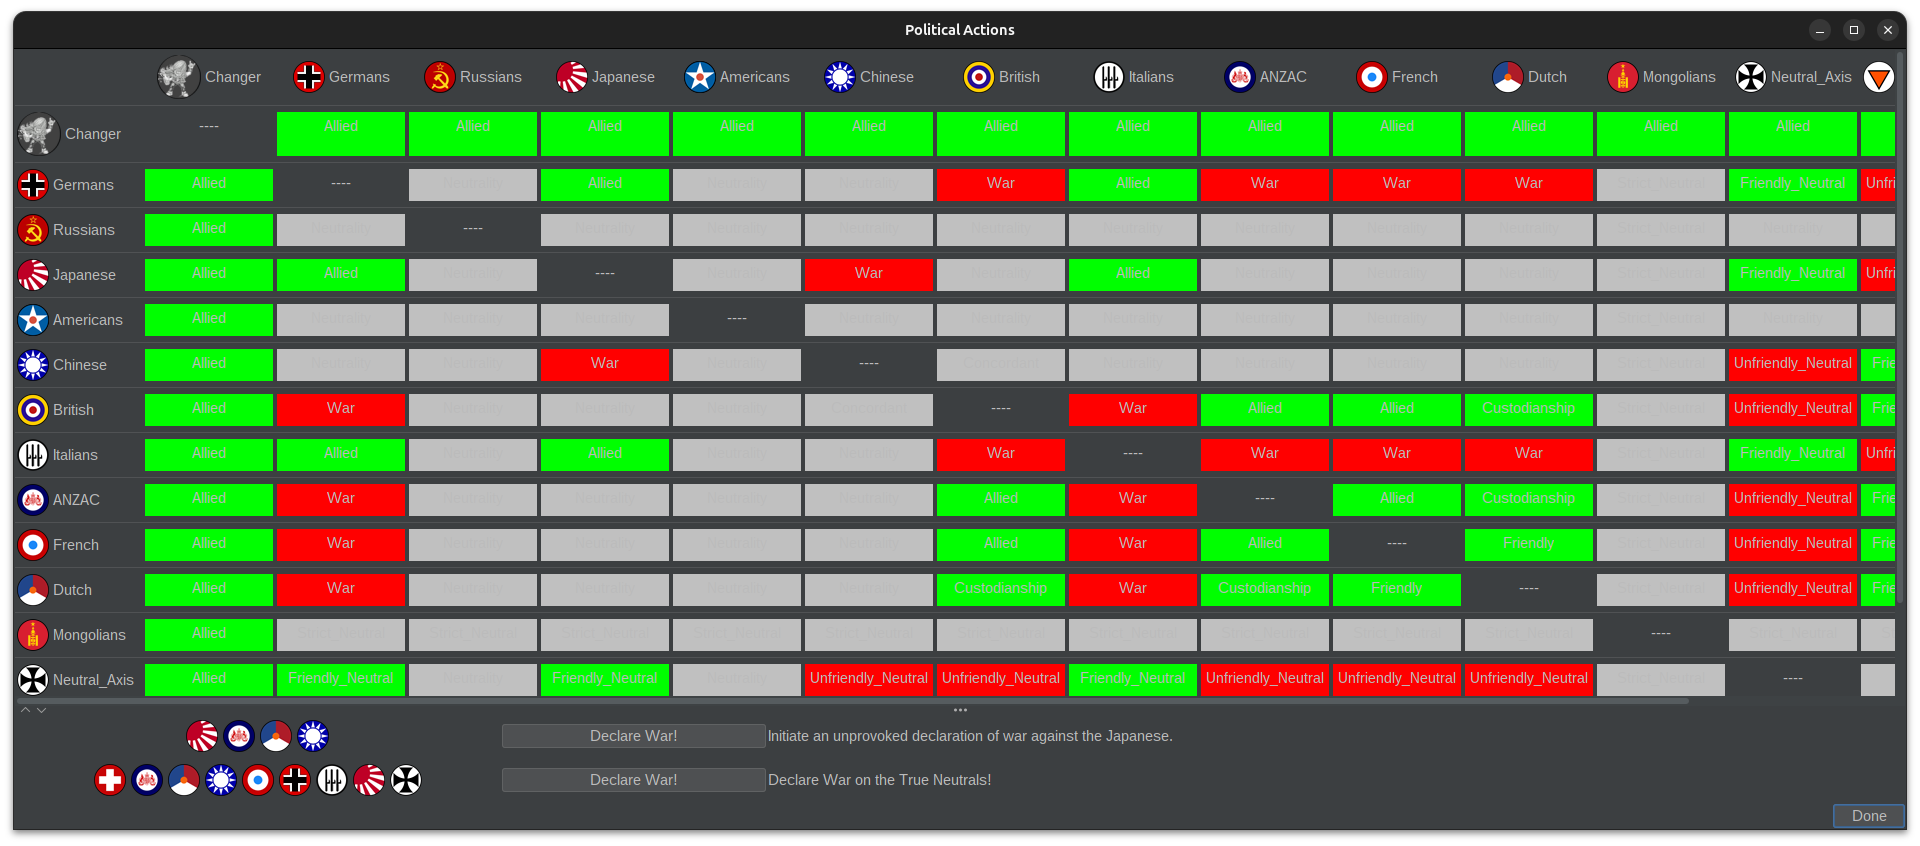1920x846 pixels.
Task: Click the Political Actions window title
Action: pyautogui.click(x=960, y=30)
